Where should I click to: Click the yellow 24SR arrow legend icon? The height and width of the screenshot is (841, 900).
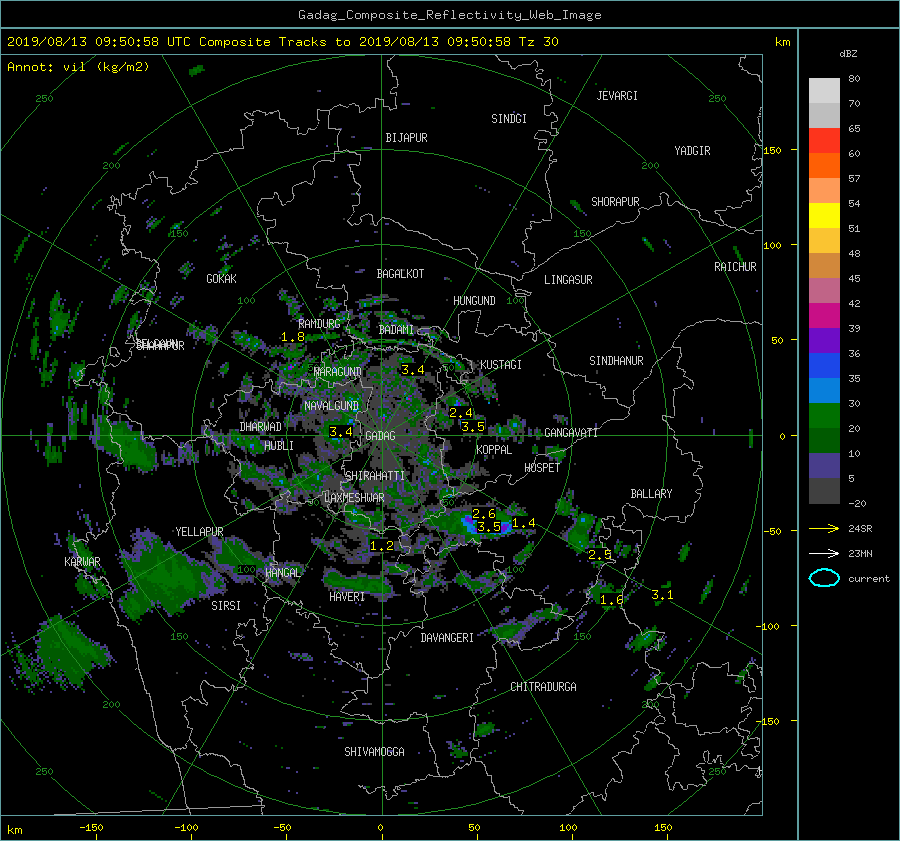tap(824, 528)
